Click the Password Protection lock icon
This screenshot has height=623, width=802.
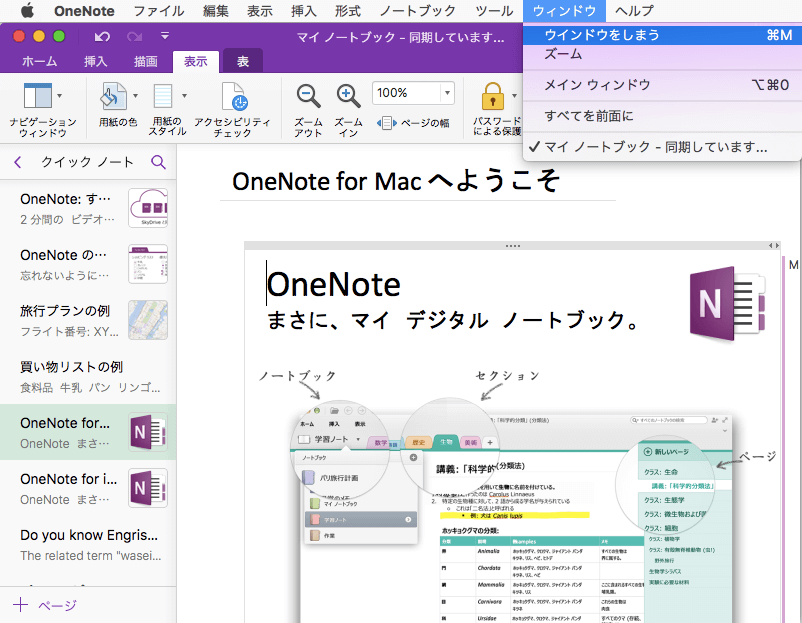(493, 96)
